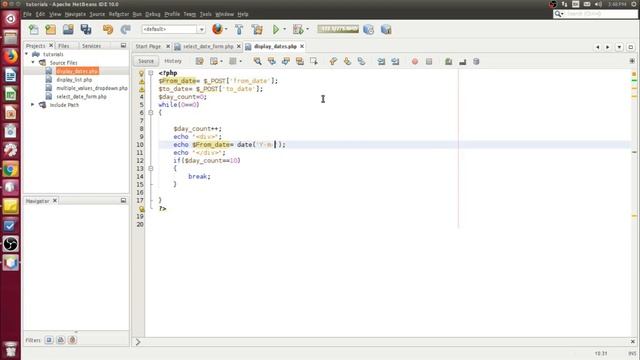
Task: Click the Attach Debugger icon at the toolbar's right end
Action: [x=386, y=29]
